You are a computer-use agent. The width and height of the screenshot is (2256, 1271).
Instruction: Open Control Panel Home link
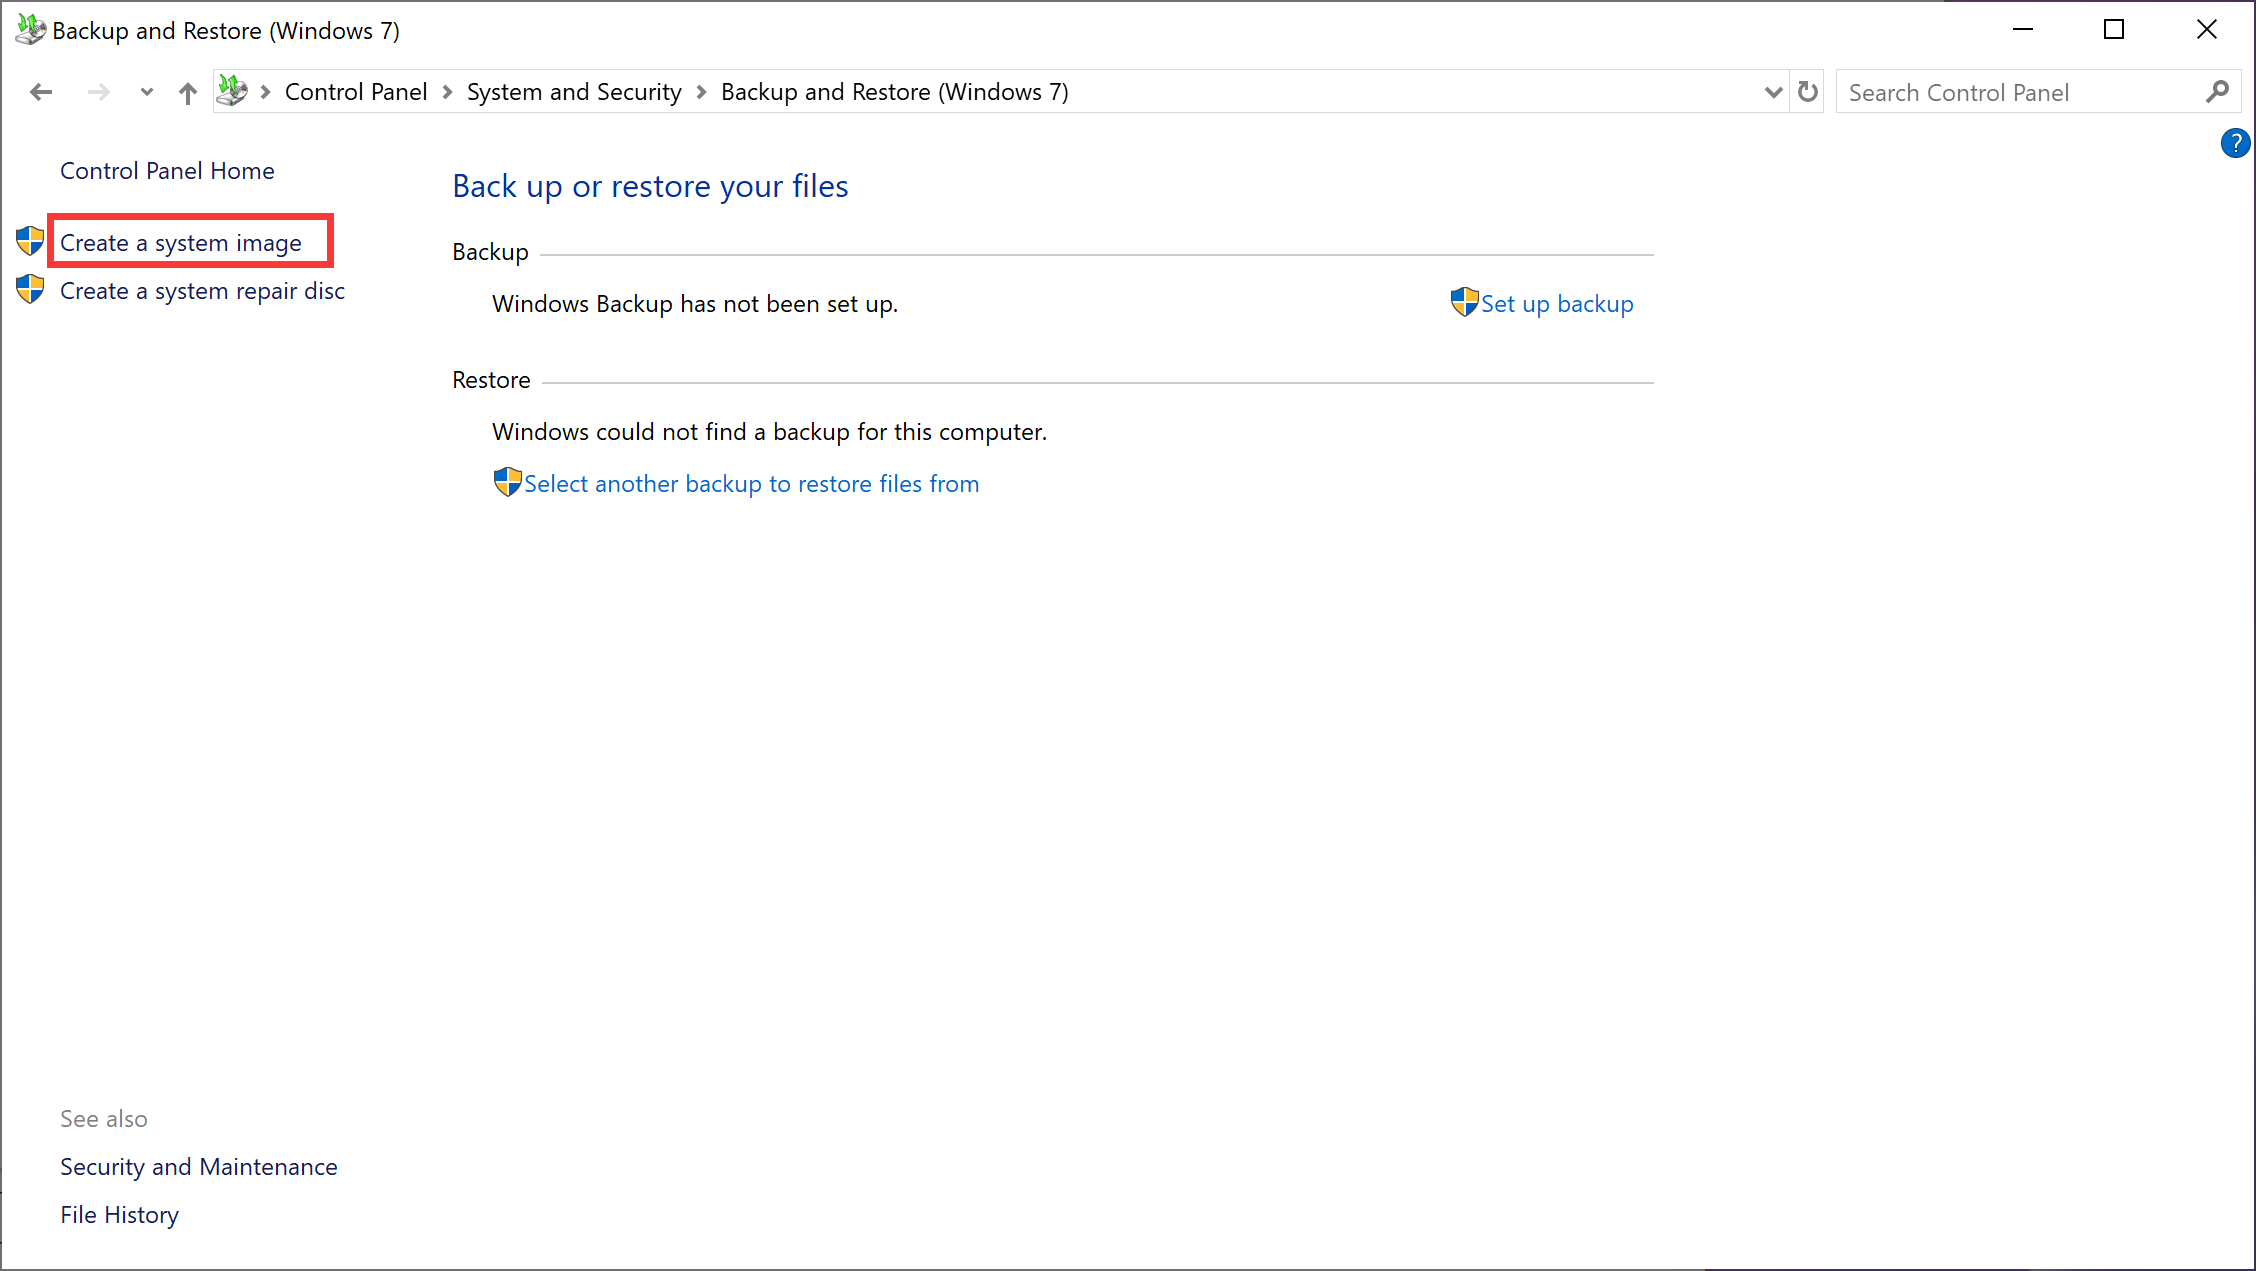[166, 170]
